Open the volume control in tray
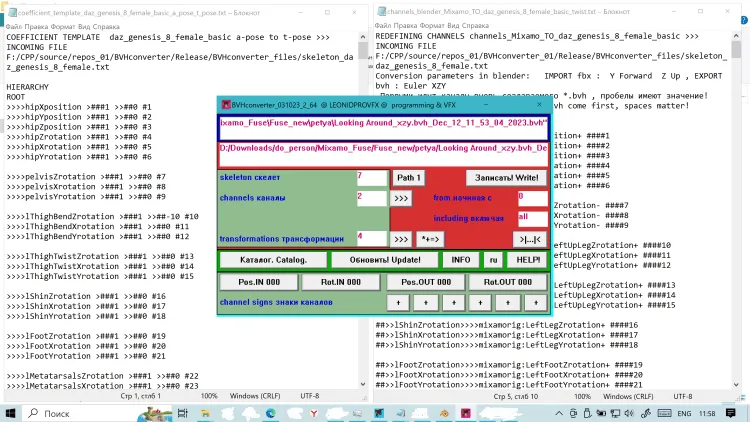This screenshot has width=750, height=422. coord(629,413)
